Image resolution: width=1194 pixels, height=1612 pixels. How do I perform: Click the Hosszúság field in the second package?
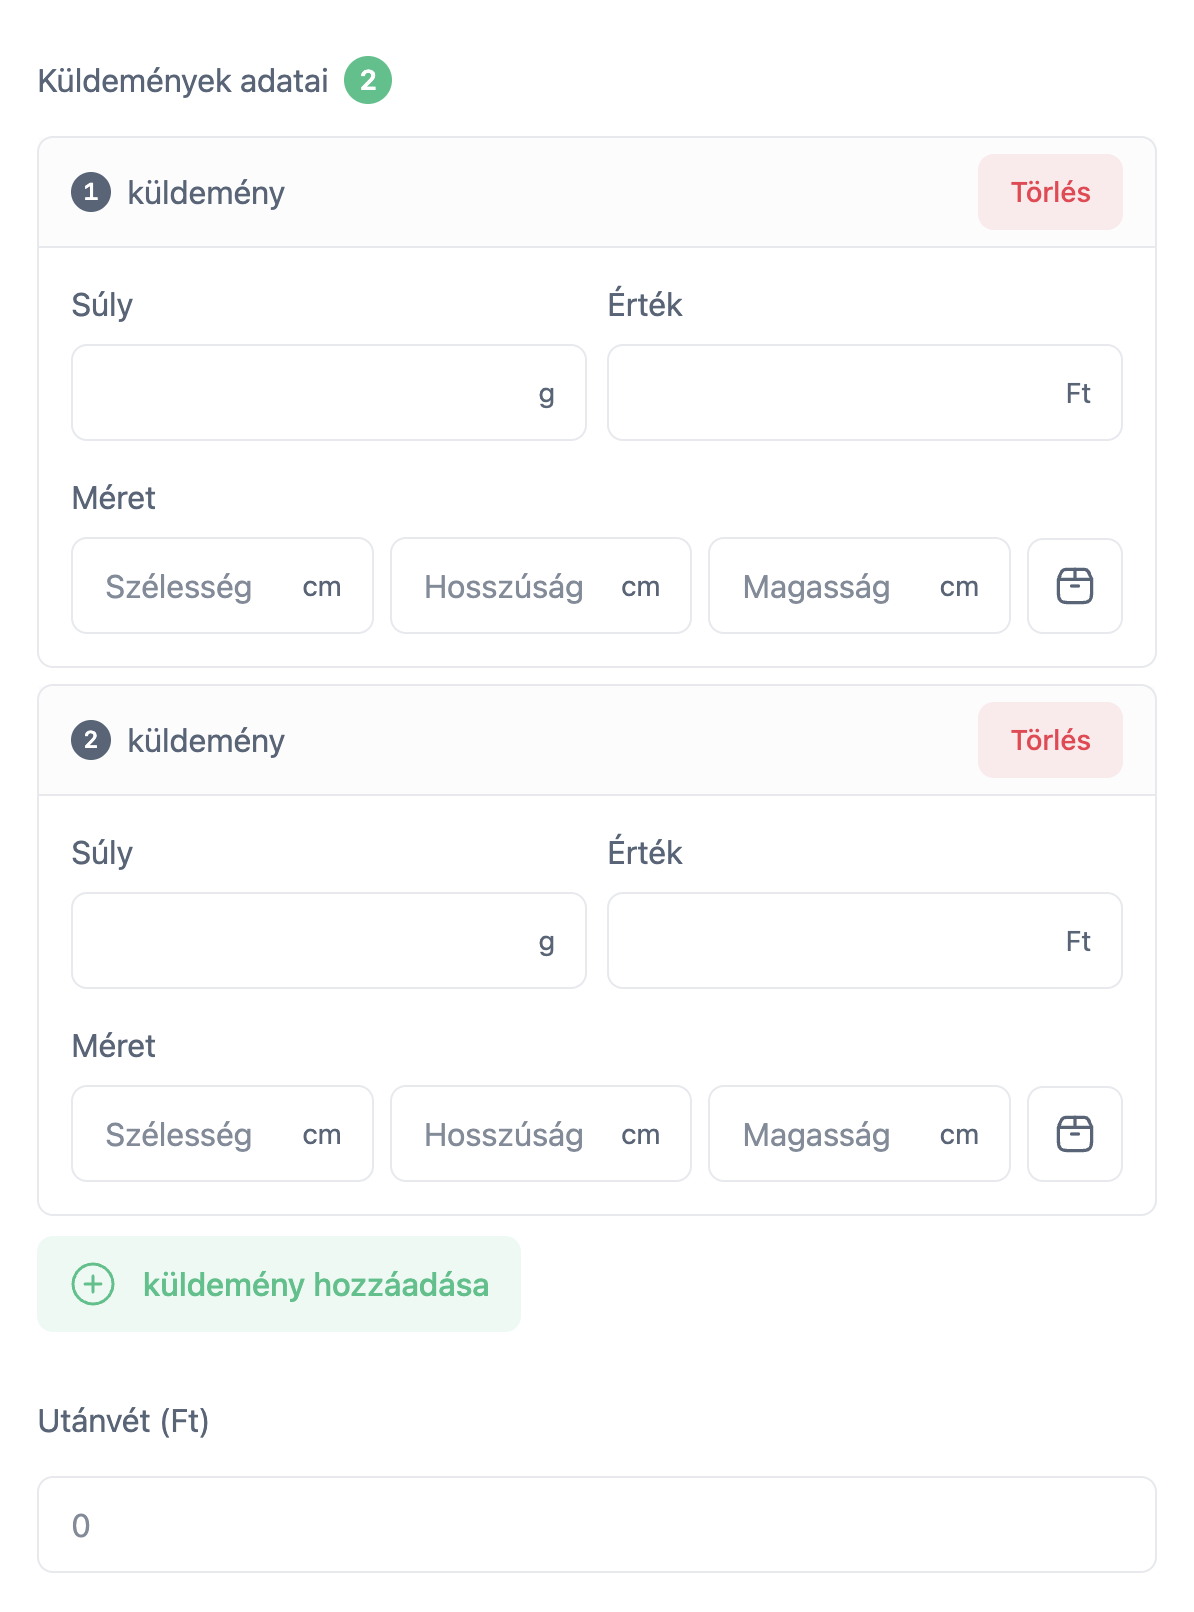click(540, 1133)
